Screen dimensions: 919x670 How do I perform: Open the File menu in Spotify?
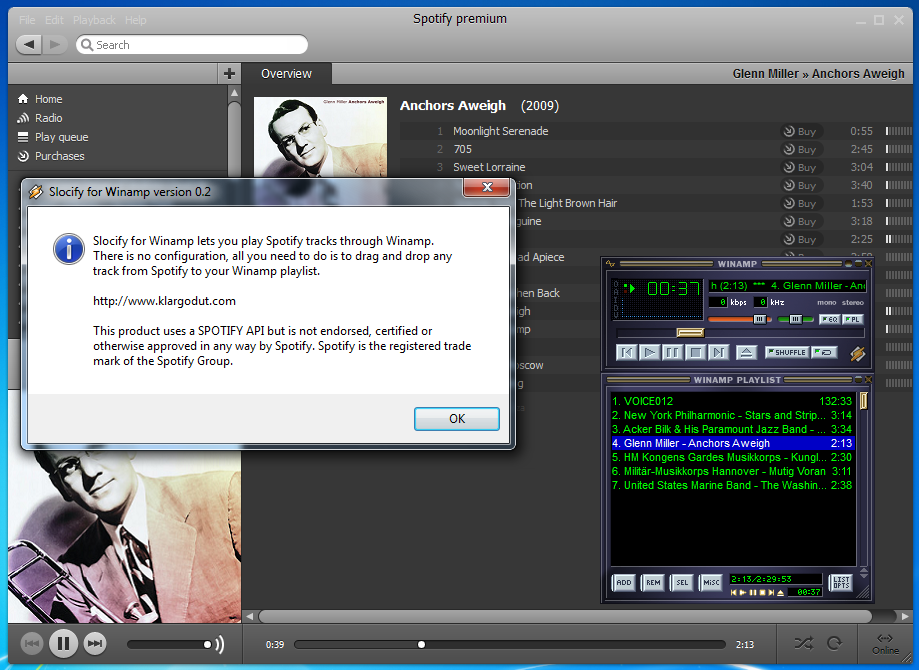point(27,20)
